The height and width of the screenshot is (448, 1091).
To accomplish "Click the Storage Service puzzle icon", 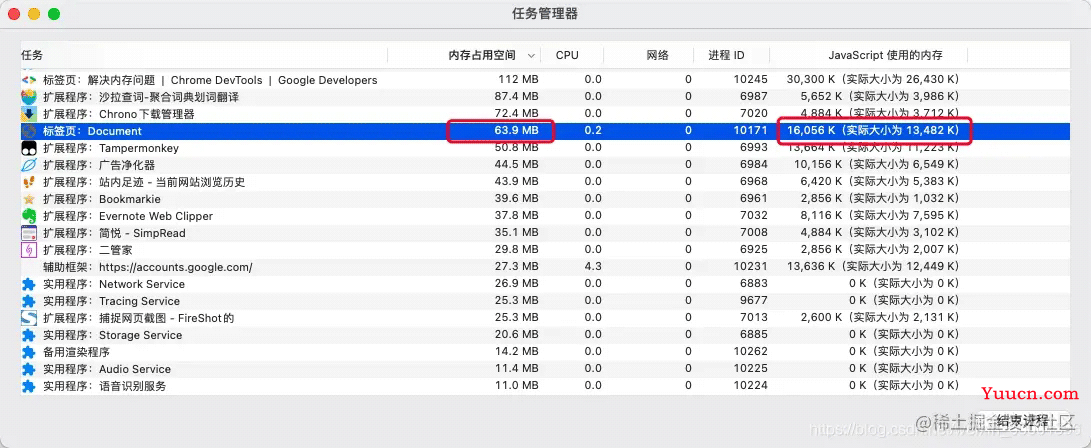I will pos(29,335).
